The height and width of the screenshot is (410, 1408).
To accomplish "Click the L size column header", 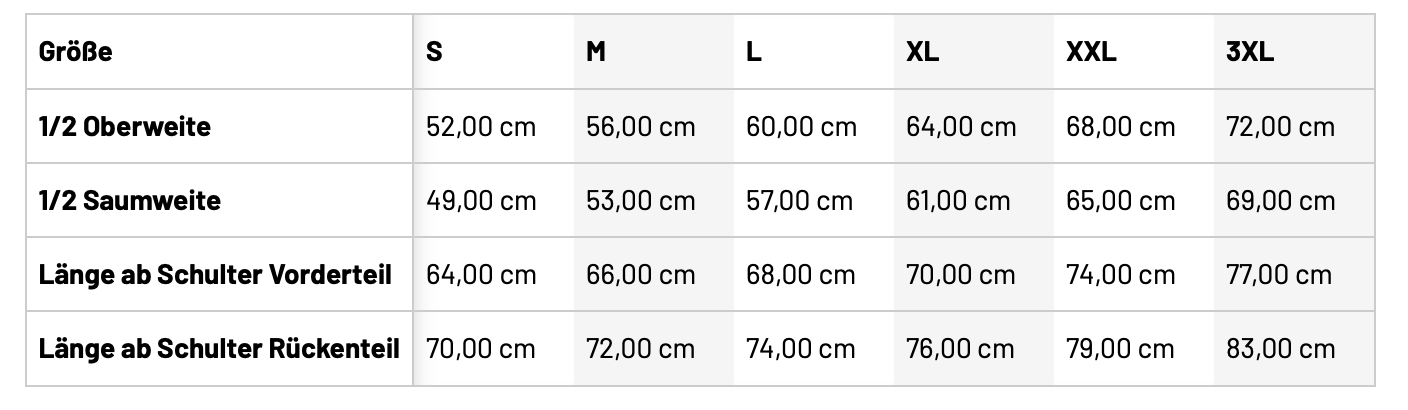I will 754,53.
